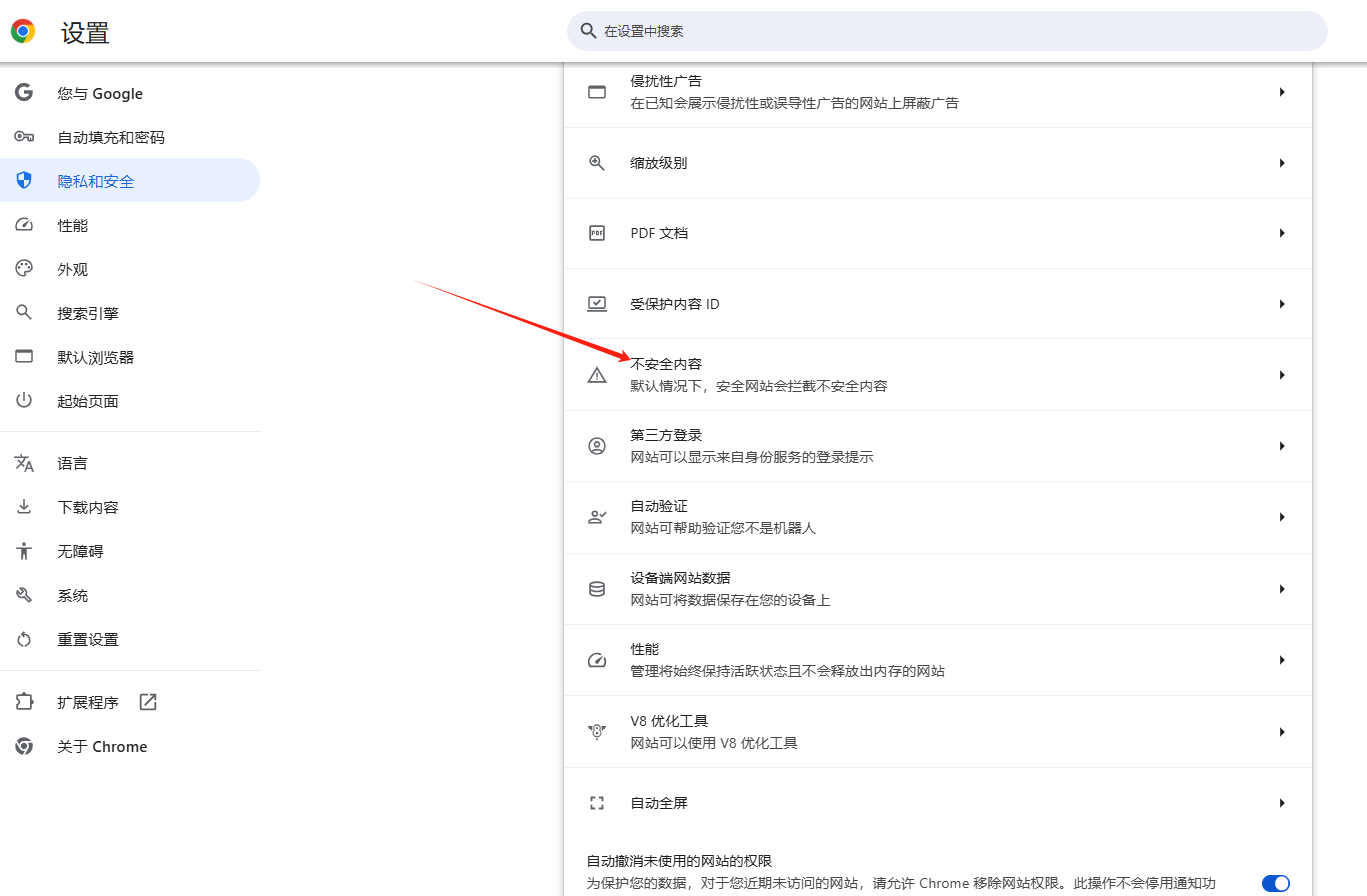Open 起始页面 settings section
The image size is (1367, 896).
coord(130,401)
